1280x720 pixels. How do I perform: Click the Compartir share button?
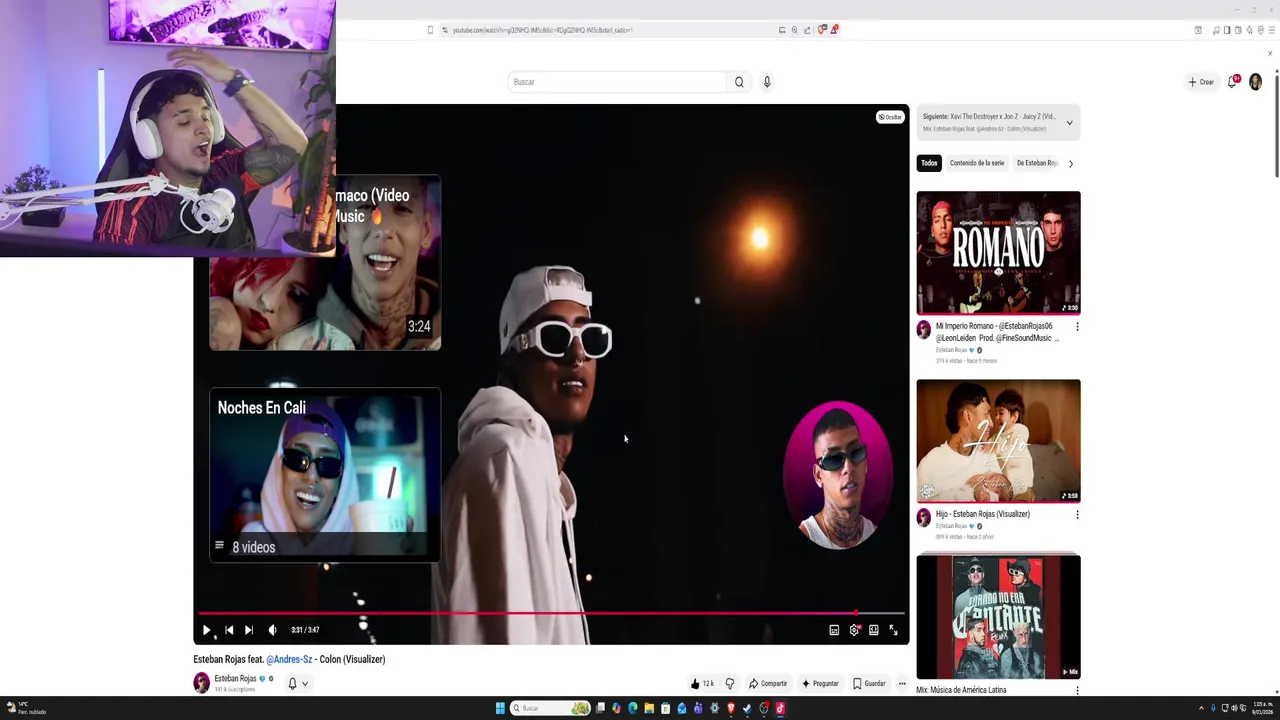[x=768, y=684]
